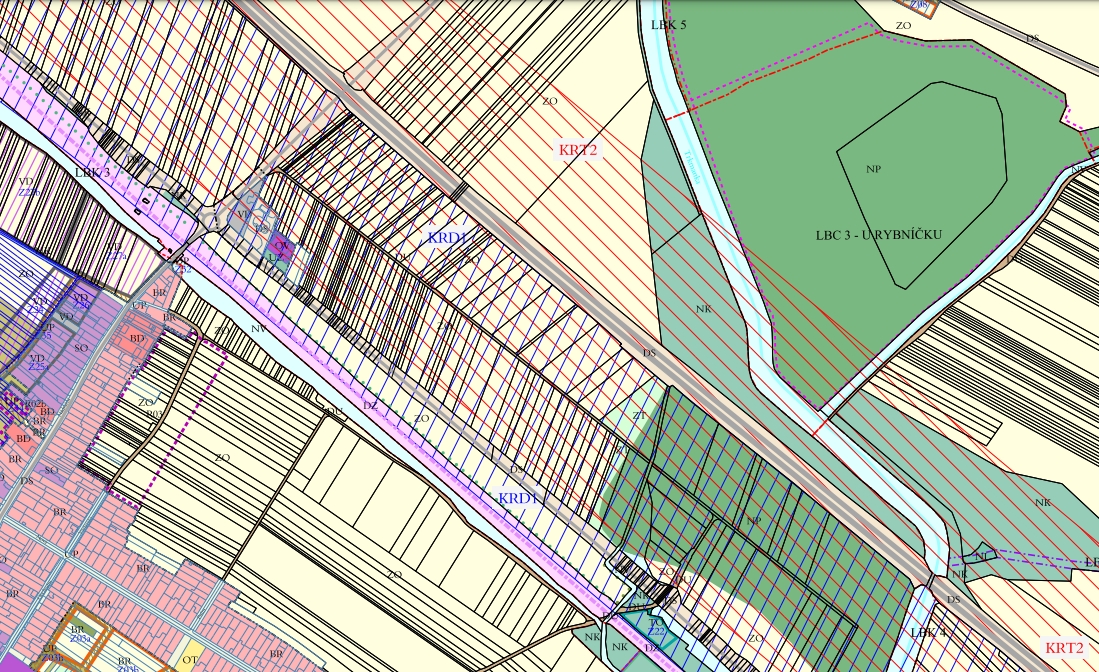Image resolution: width=1099 pixels, height=672 pixels.
Task: Click the Z27b zone code
Action: click(x=29, y=192)
